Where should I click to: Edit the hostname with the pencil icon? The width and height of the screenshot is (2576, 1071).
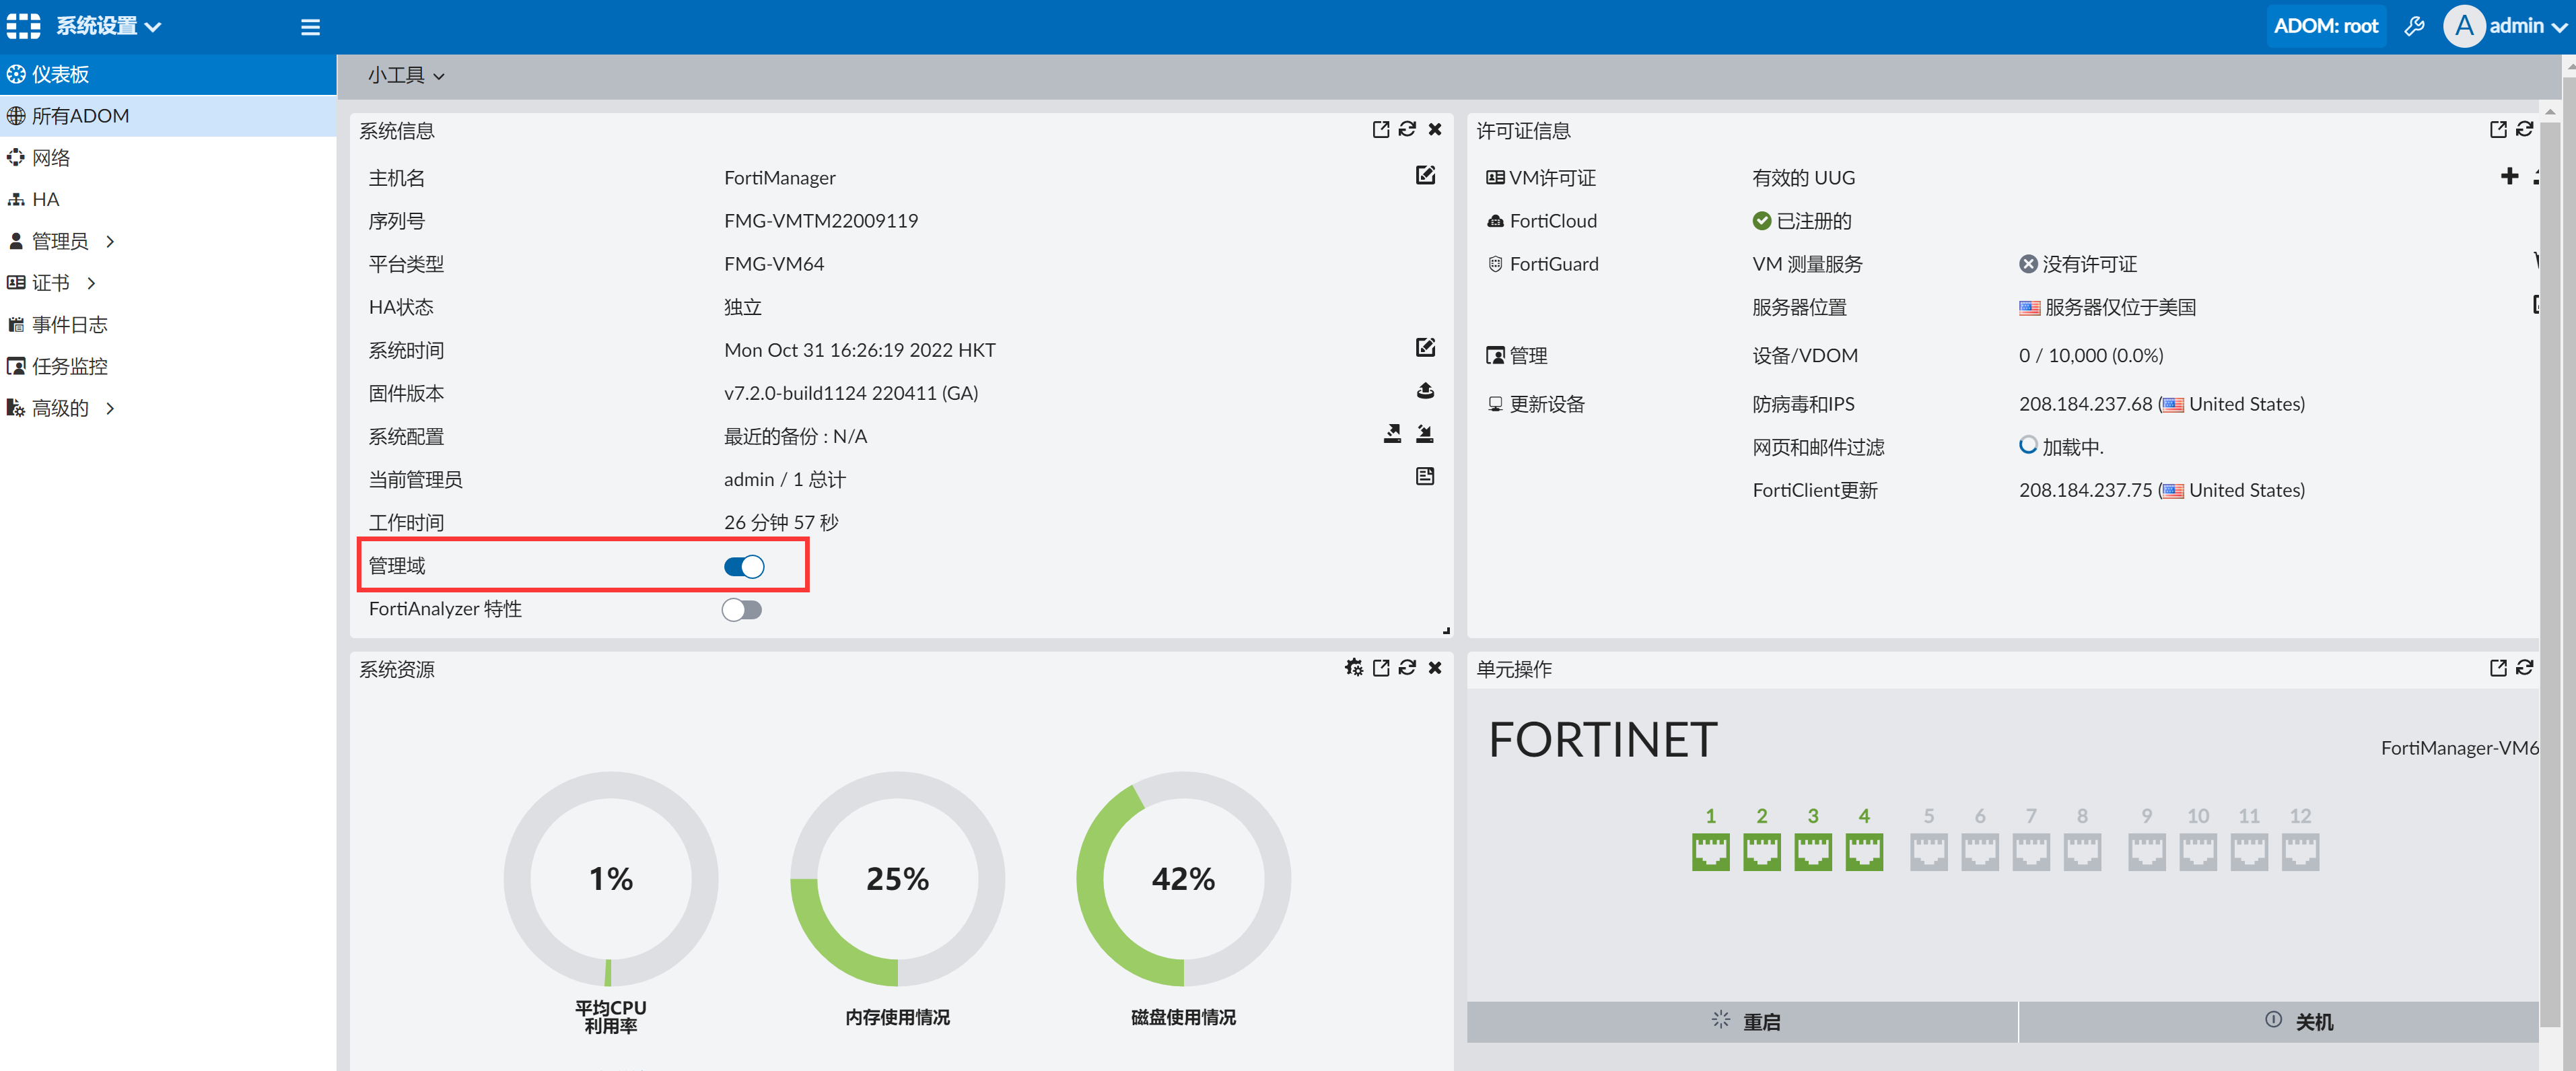coord(1425,176)
